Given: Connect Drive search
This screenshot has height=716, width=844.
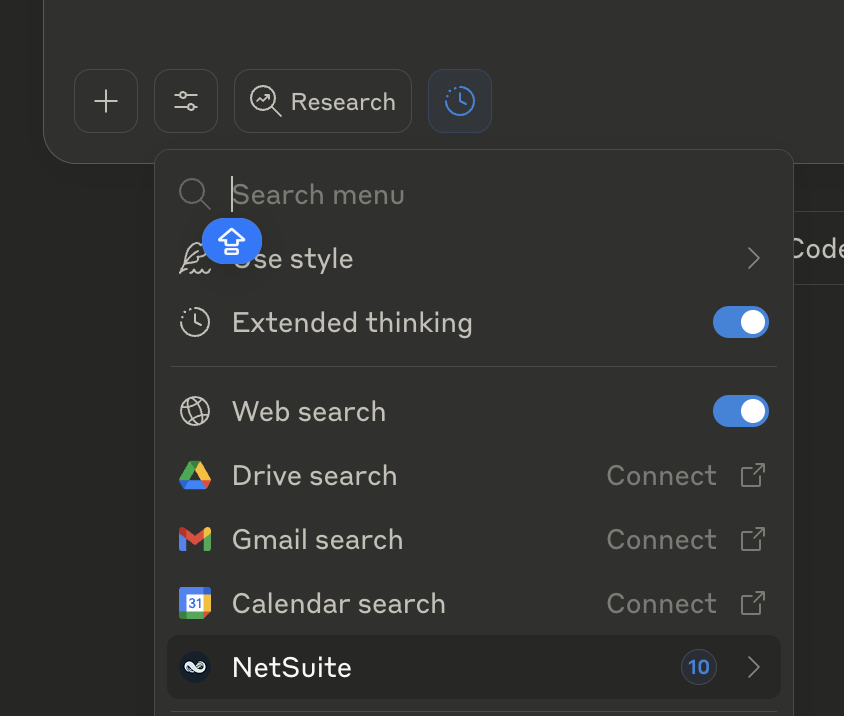Looking at the screenshot, I should click(x=662, y=476).
